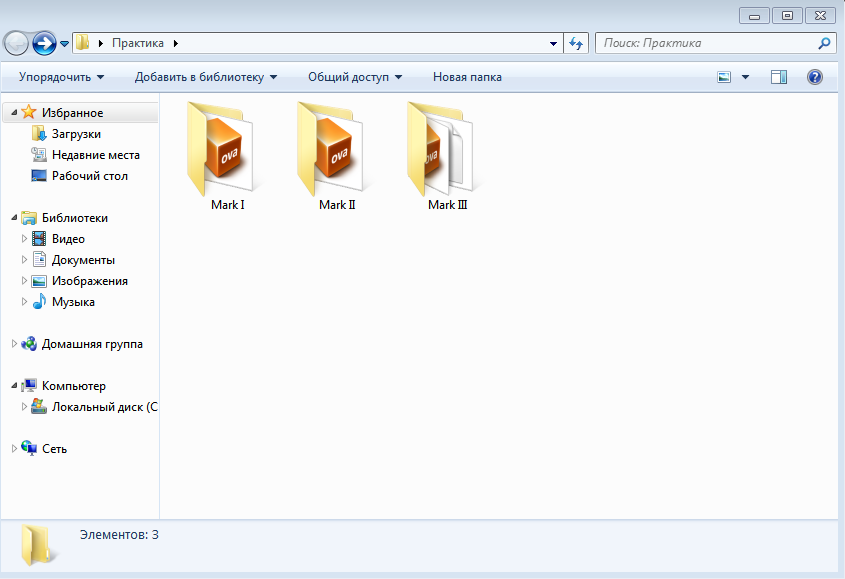
Task: Click the Help question mark icon
Action: [x=815, y=77]
